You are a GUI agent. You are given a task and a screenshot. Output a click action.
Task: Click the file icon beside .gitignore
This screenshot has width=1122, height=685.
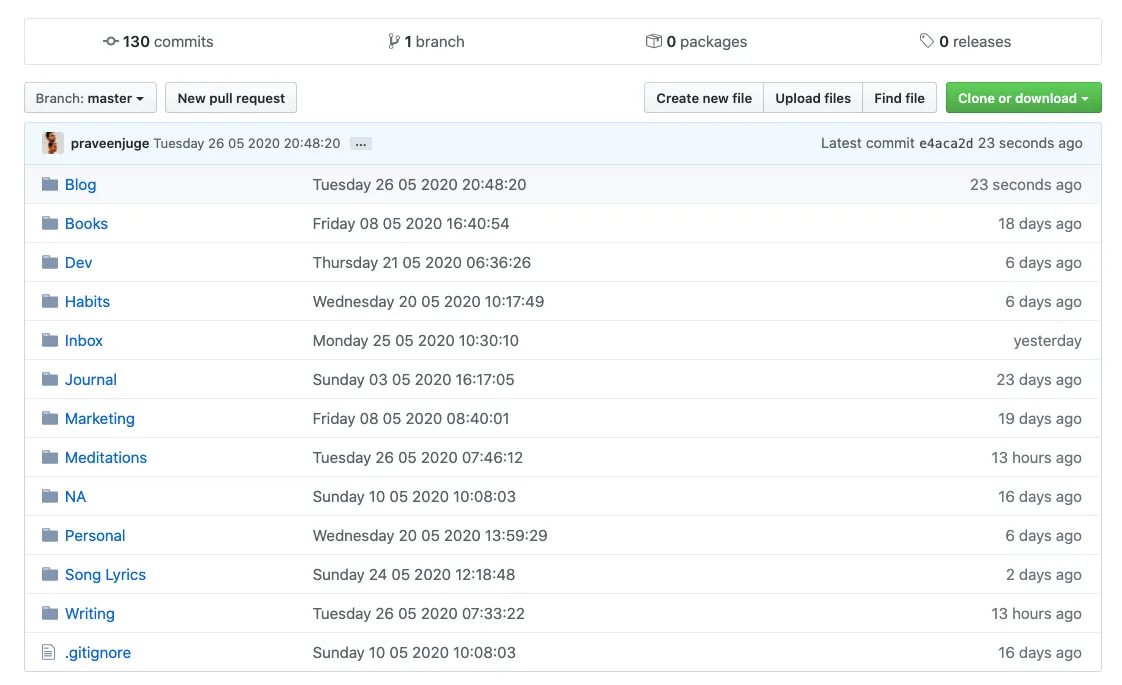[x=48, y=652]
